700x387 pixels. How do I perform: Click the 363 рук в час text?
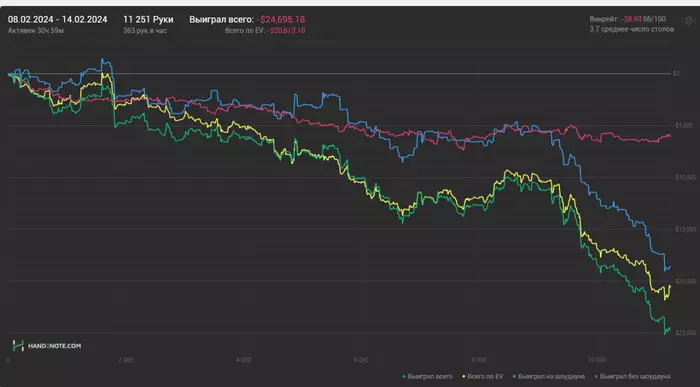[x=145, y=31]
